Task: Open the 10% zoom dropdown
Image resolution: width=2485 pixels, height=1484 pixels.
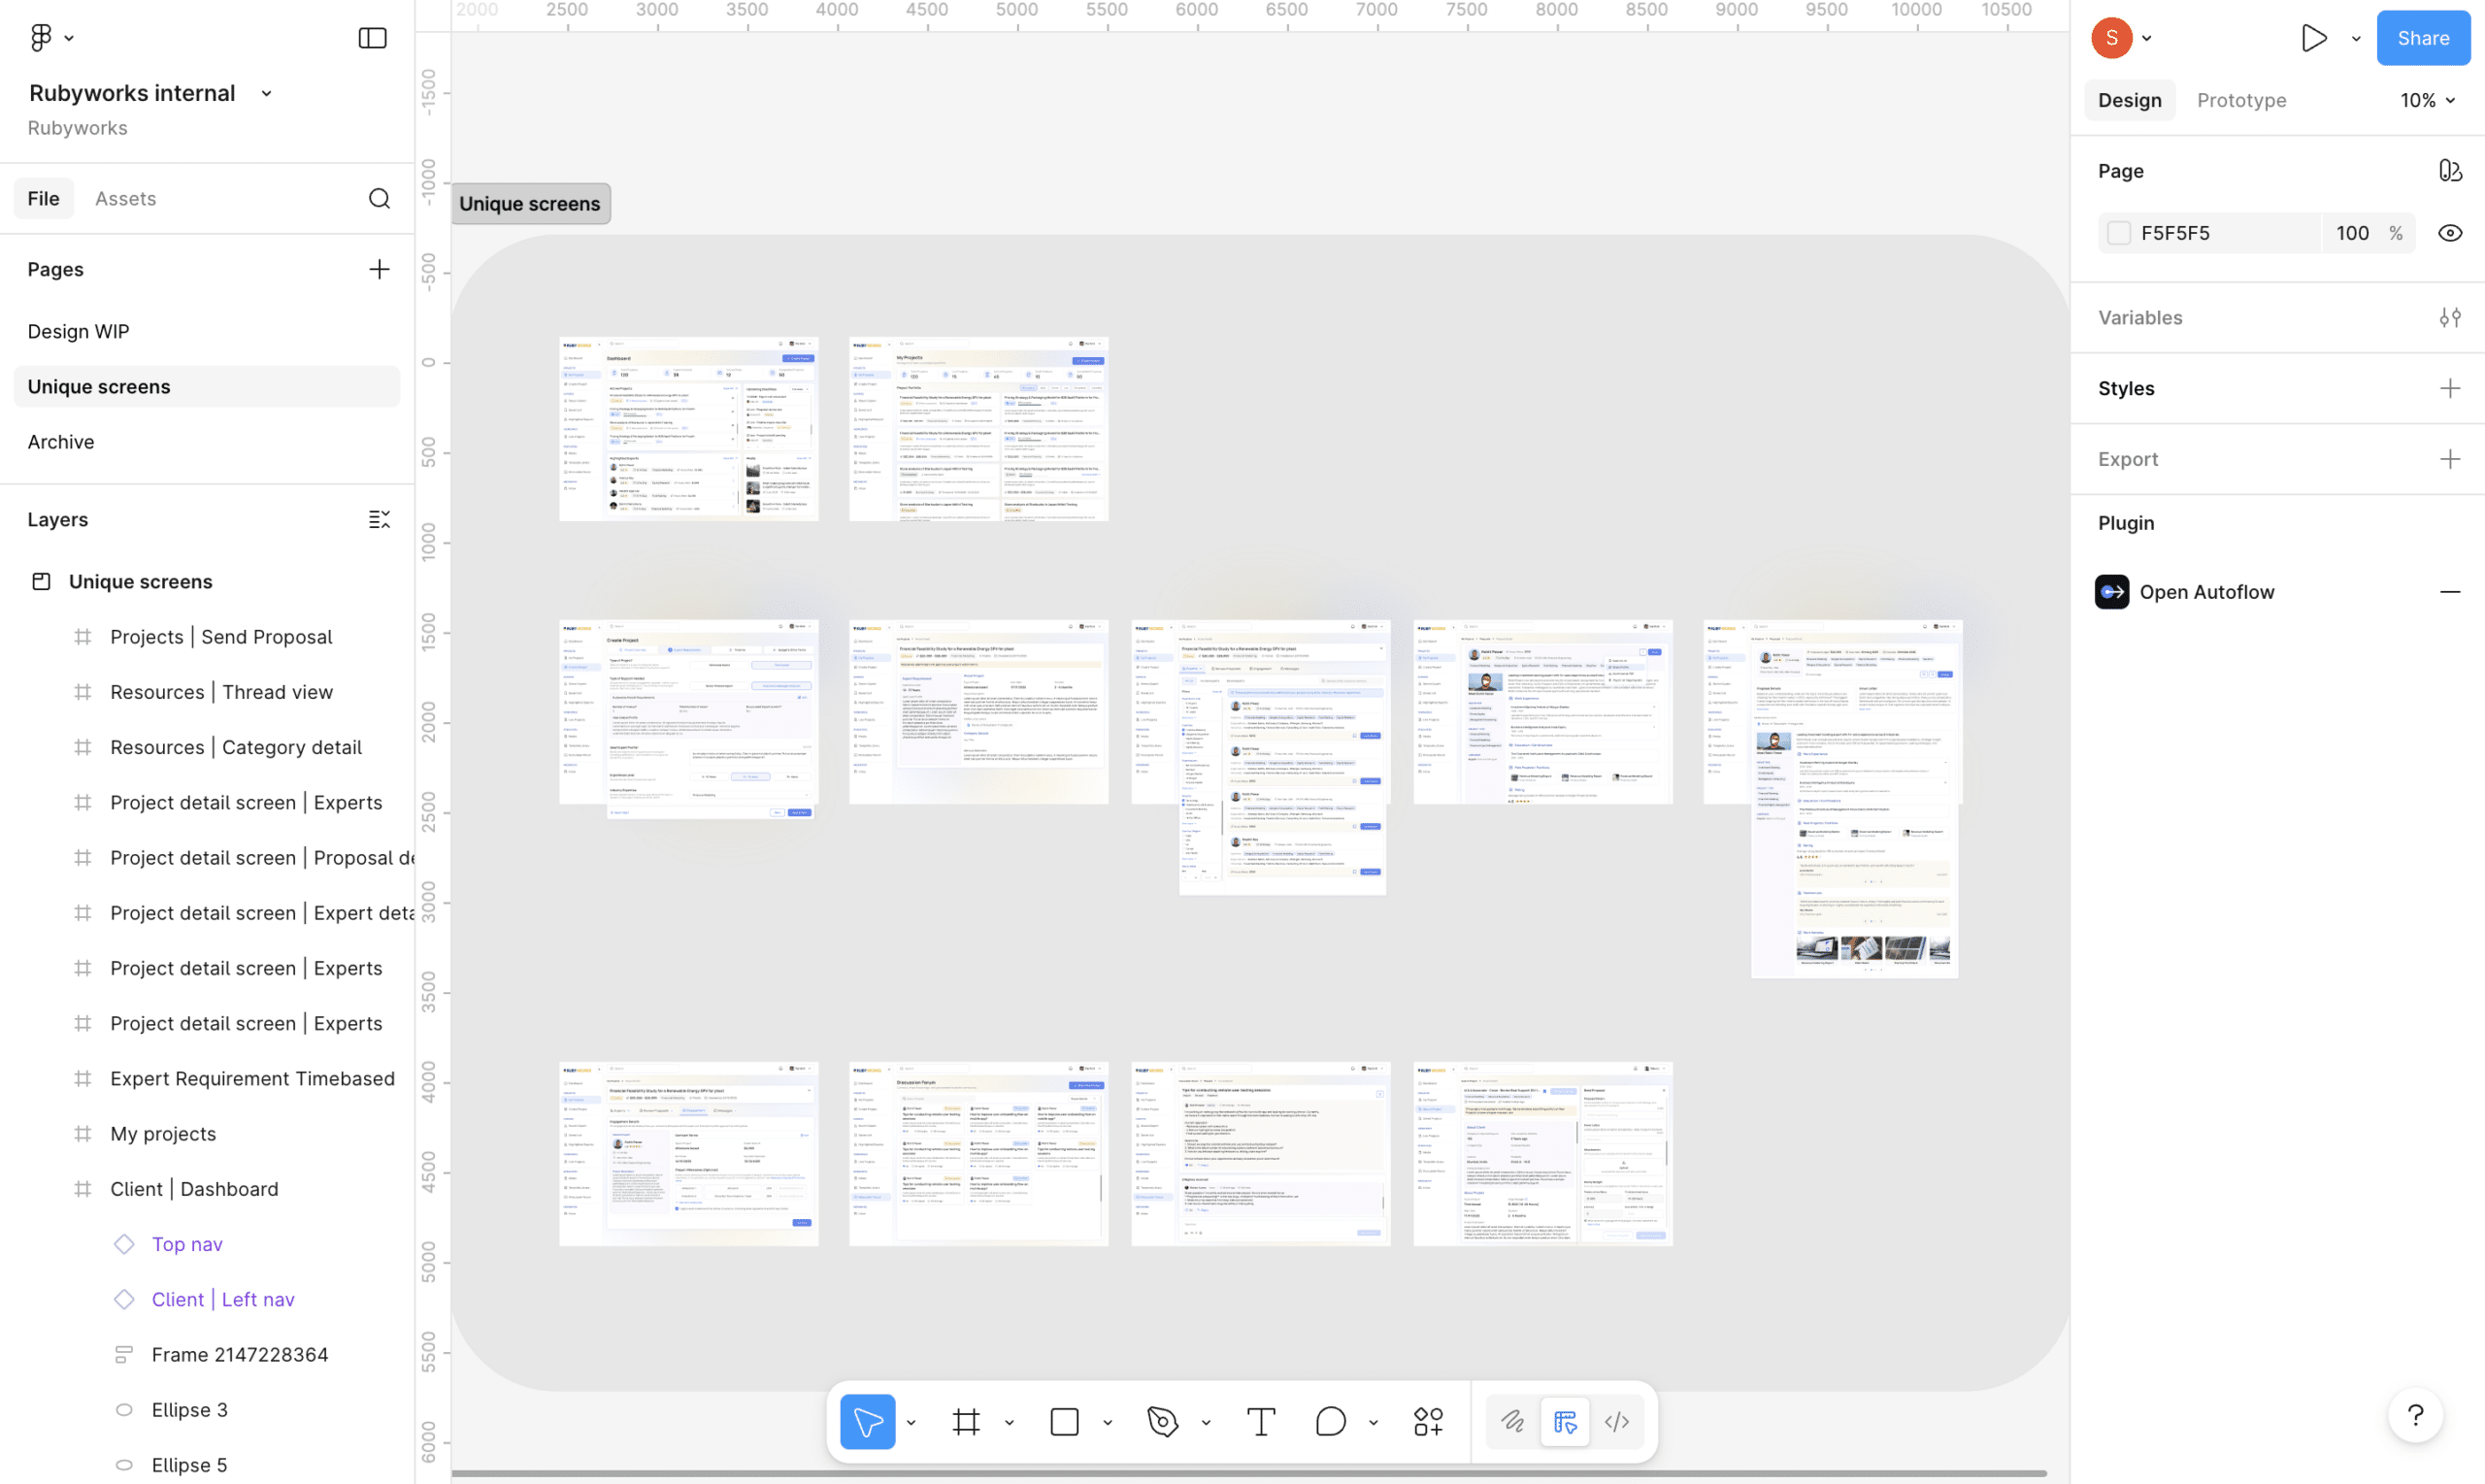Action: pos(2427,100)
